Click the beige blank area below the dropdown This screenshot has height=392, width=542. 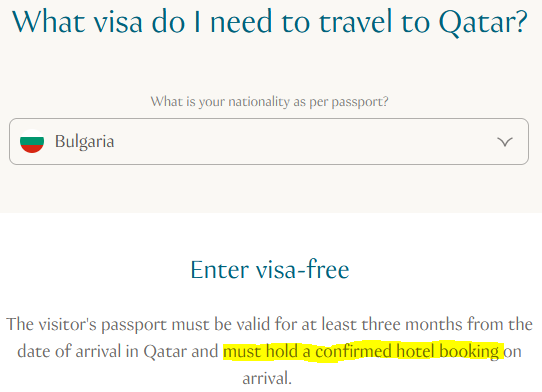tap(269, 188)
